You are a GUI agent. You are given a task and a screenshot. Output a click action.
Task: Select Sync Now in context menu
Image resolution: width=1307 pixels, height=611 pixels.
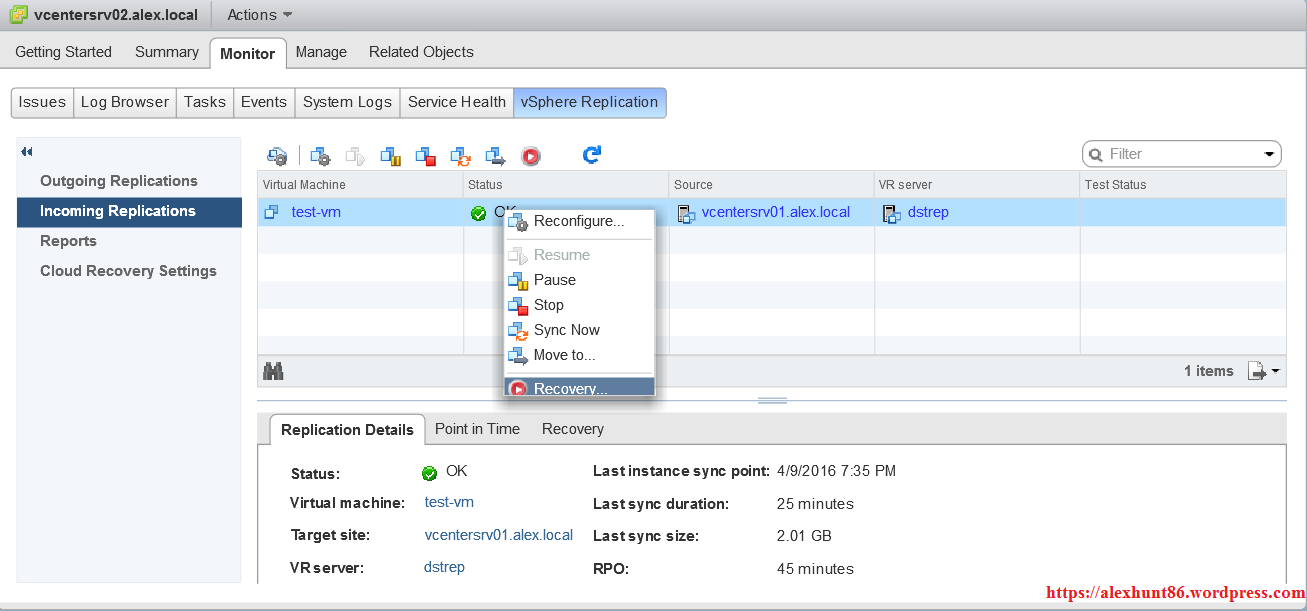(x=566, y=330)
